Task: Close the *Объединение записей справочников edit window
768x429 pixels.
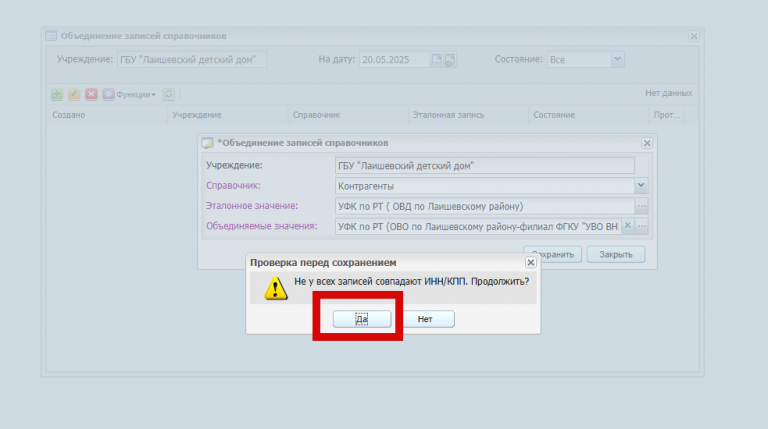Action: click(x=647, y=143)
